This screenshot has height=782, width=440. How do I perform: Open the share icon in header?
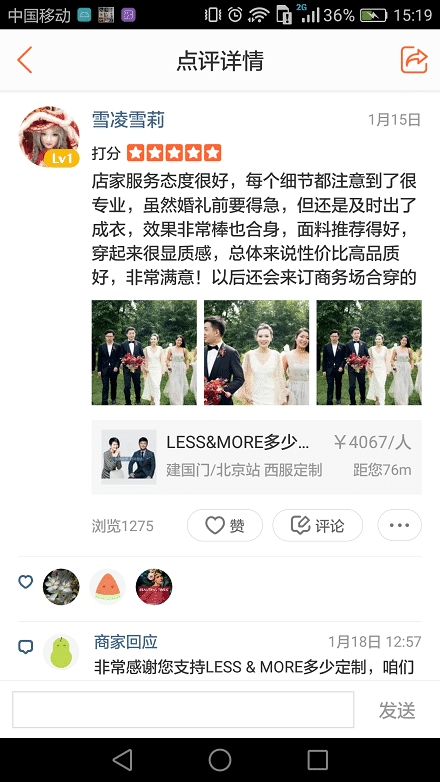coord(414,60)
